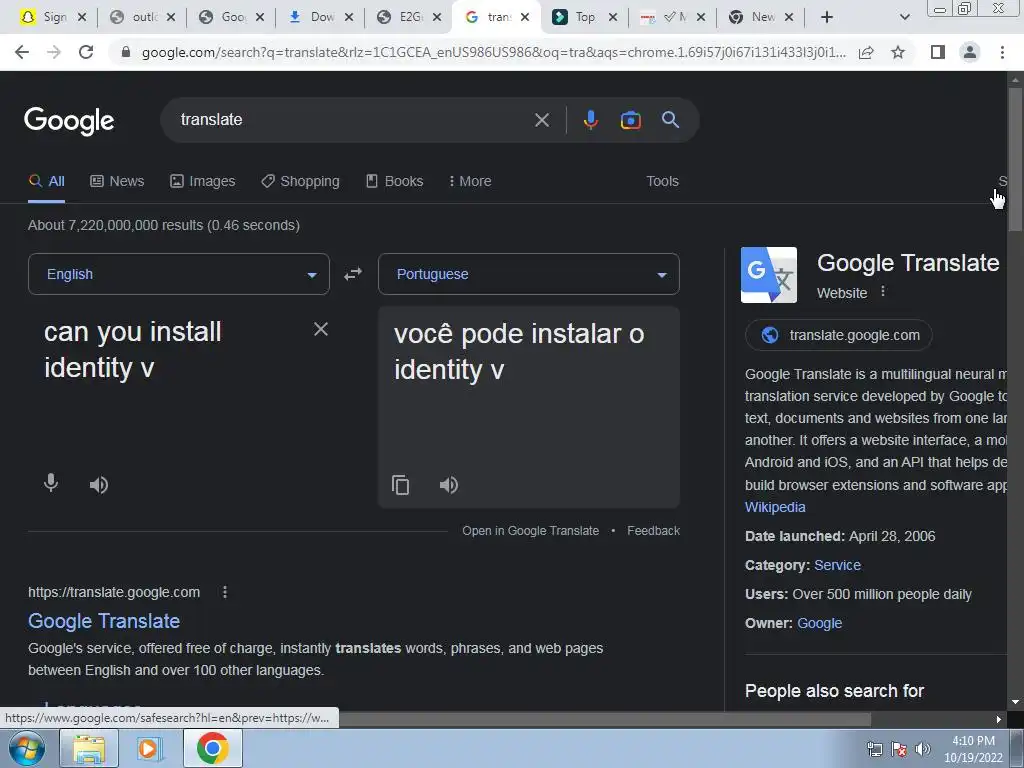1024x768 pixels.
Task: Translate by voice microphone under source text
Action: [51, 483]
